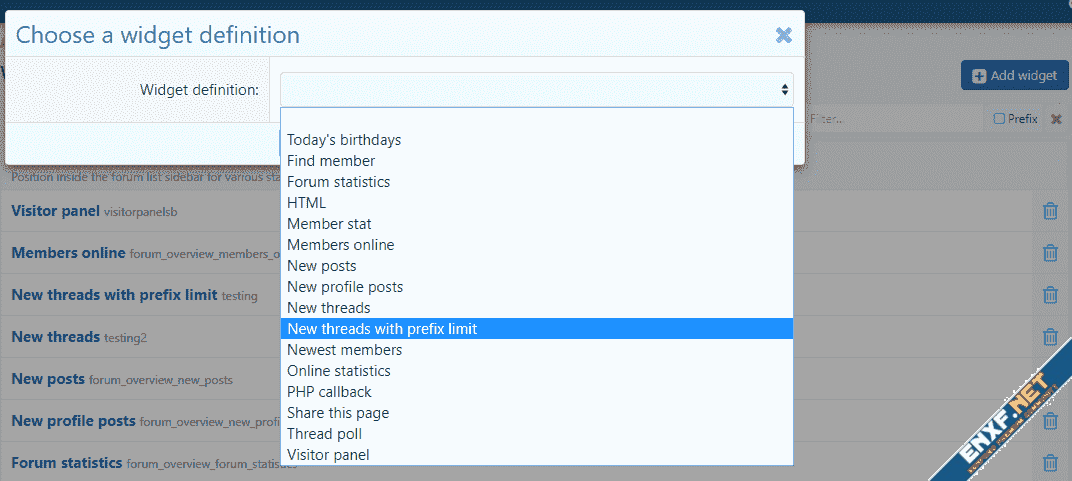Click the Add widget button
Image resolution: width=1072 pixels, height=481 pixels.
(x=1014, y=75)
